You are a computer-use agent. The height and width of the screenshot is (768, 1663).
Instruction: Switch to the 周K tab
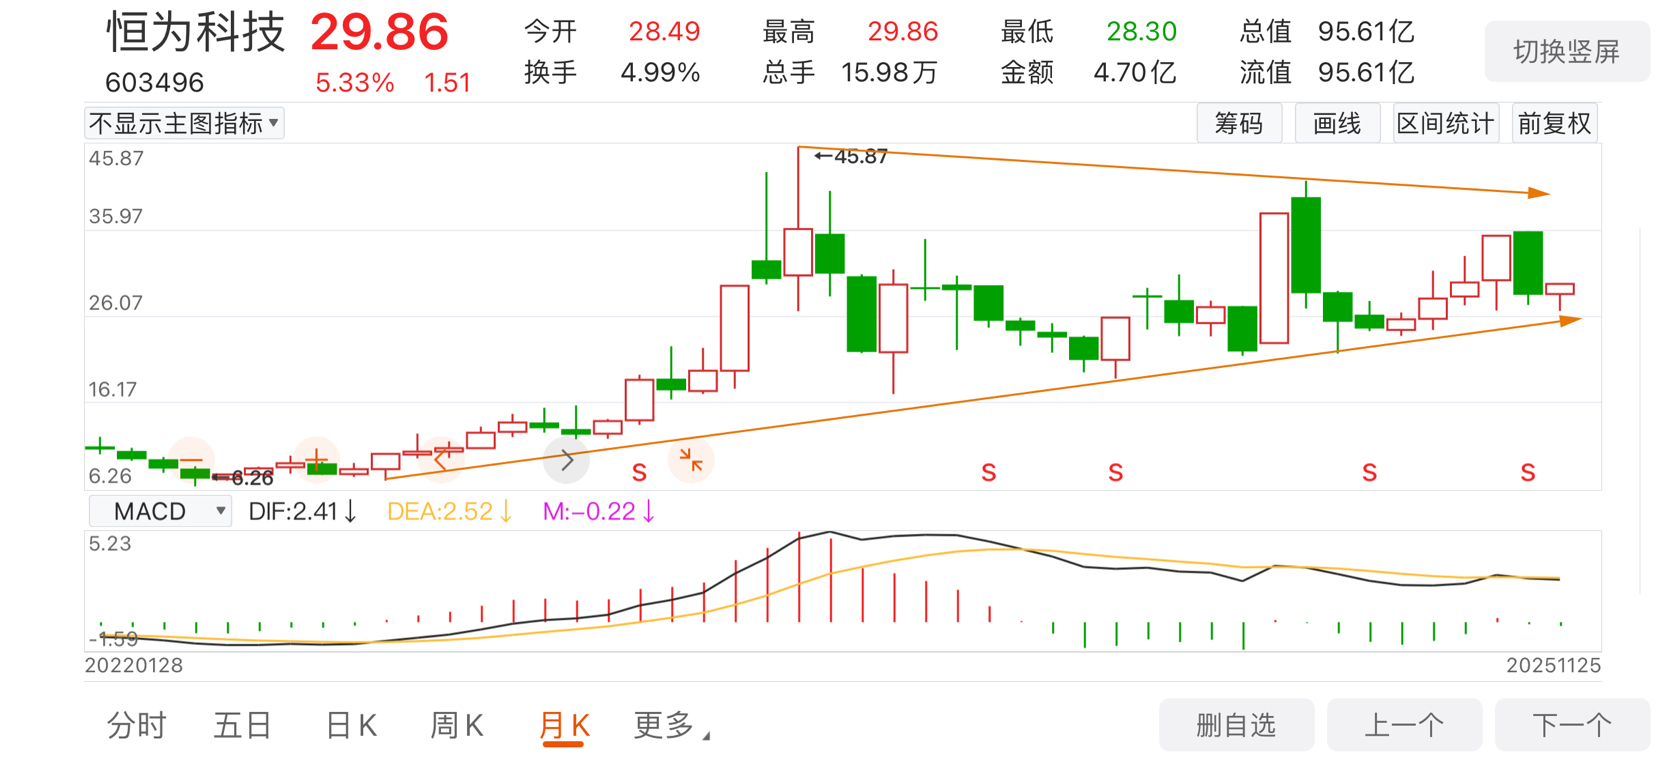[457, 725]
